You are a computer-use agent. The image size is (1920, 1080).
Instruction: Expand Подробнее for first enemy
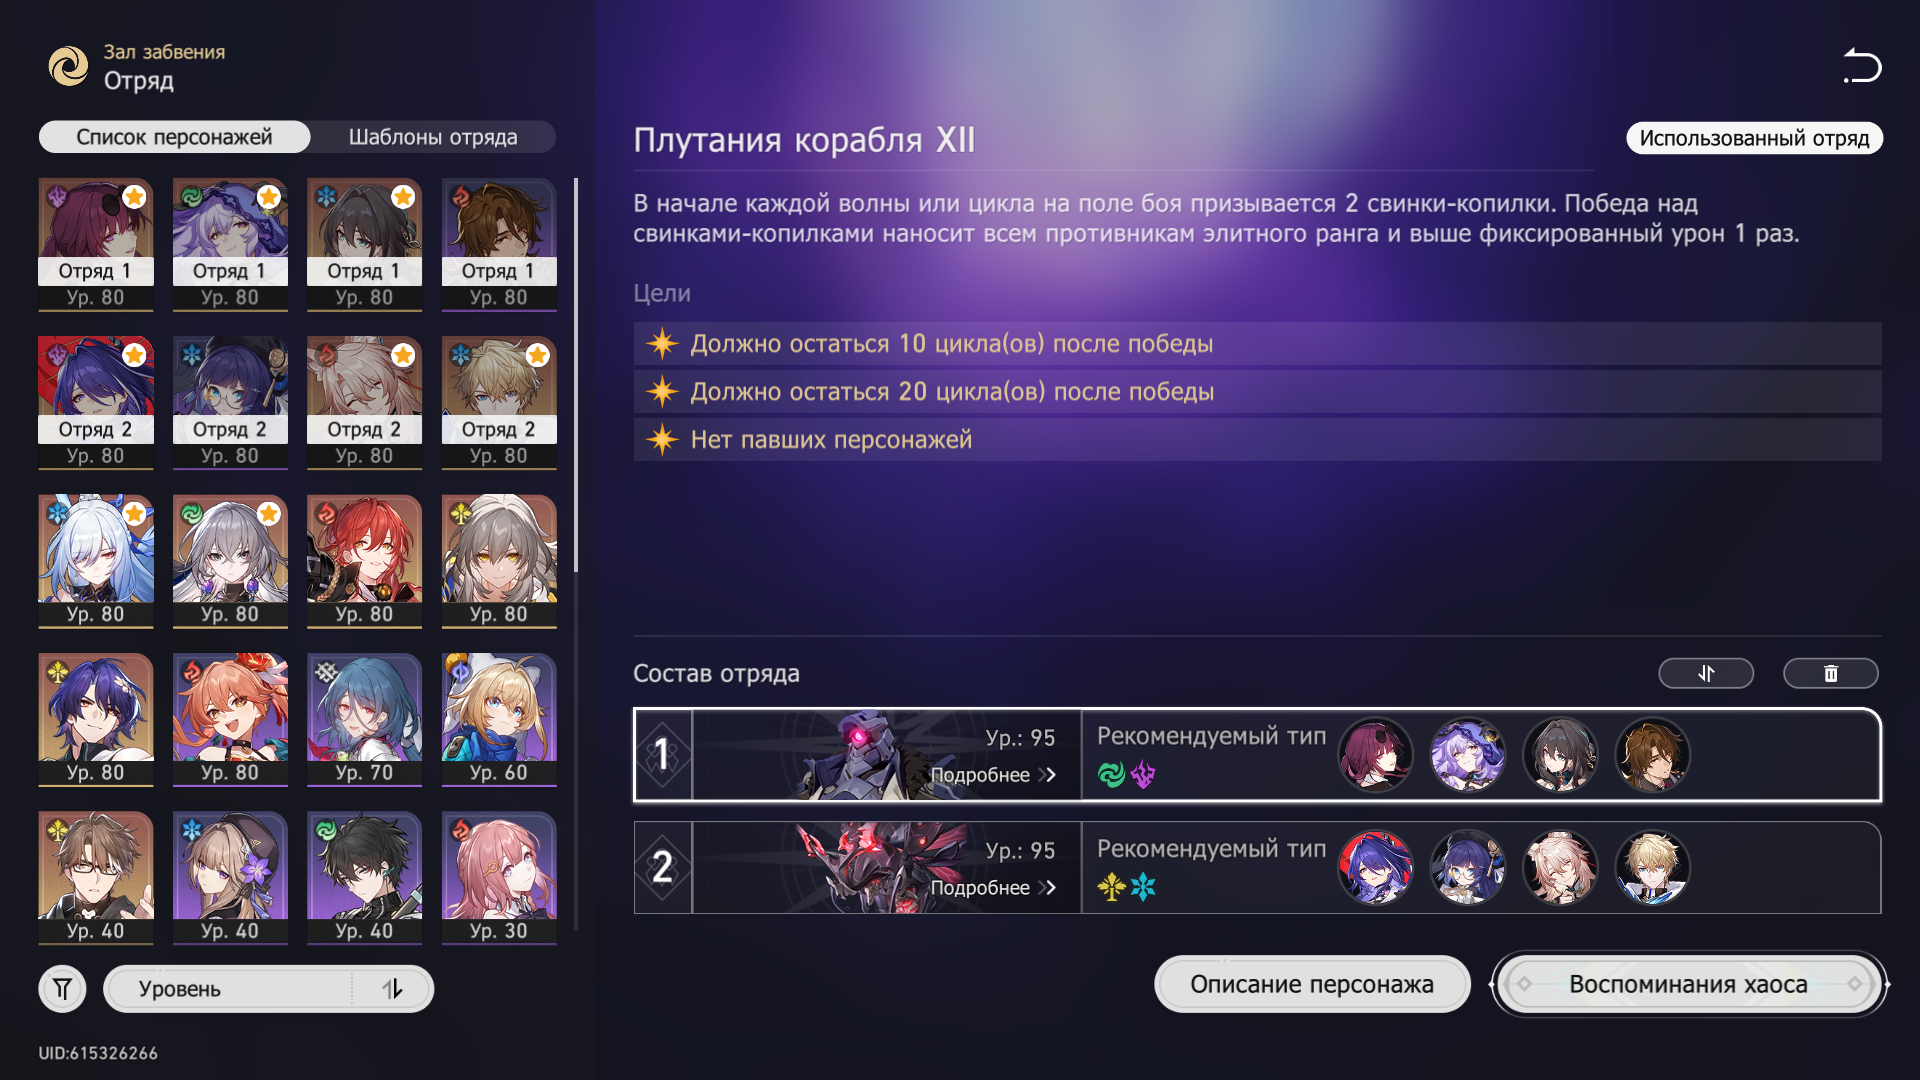(993, 775)
